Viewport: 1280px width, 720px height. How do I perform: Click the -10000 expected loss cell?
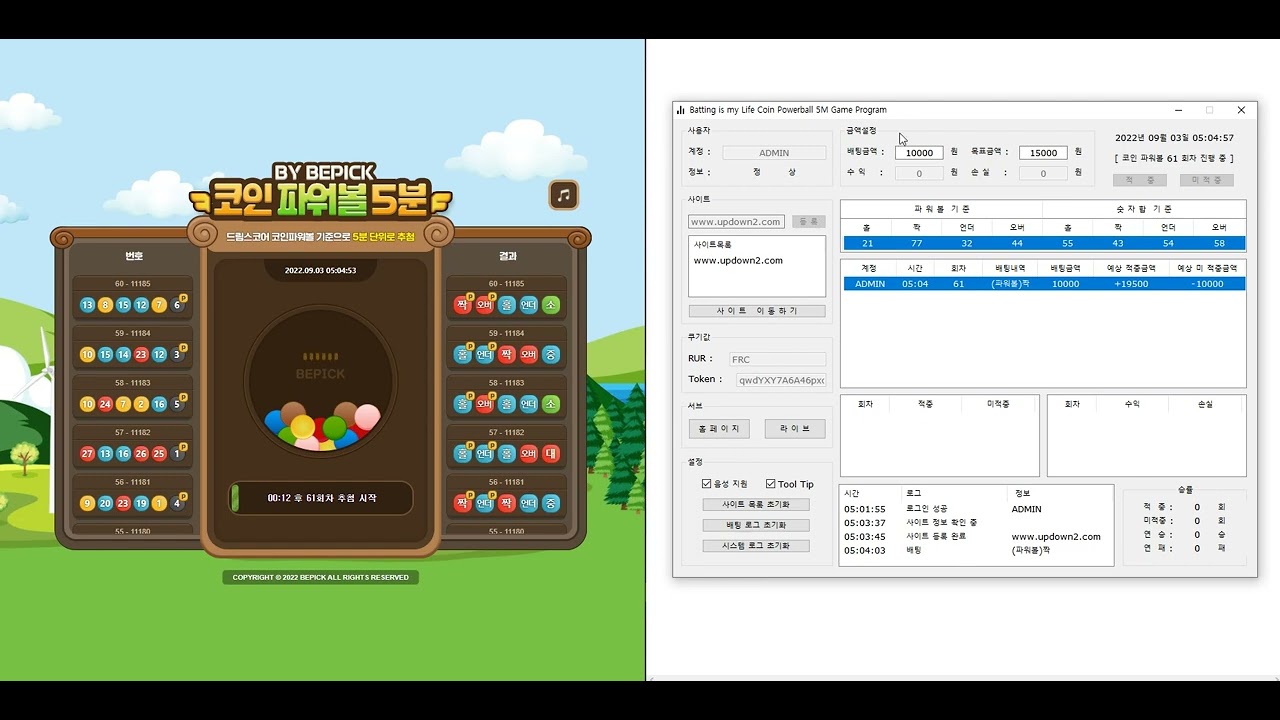click(x=1208, y=284)
